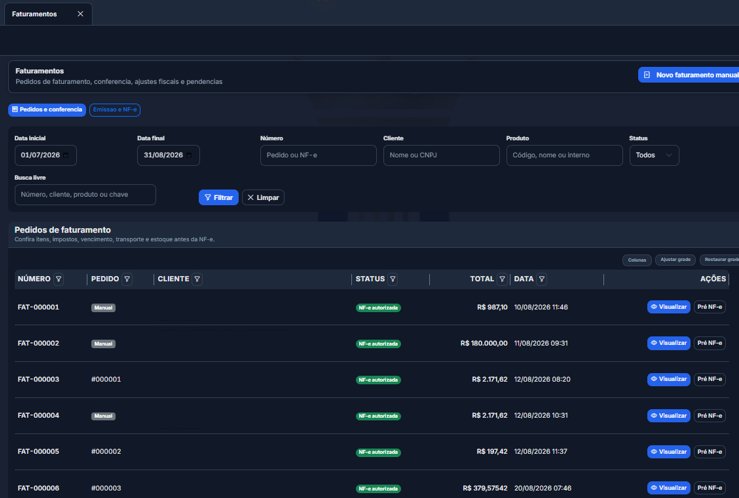Visualizar invoice FAT-000002
The width and height of the screenshot is (739, 498).
tap(668, 343)
